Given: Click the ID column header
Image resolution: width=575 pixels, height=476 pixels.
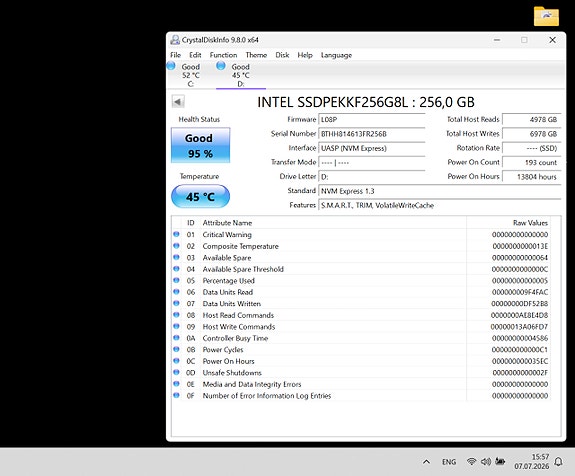Looking at the screenshot, I should pyautogui.click(x=191, y=223).
